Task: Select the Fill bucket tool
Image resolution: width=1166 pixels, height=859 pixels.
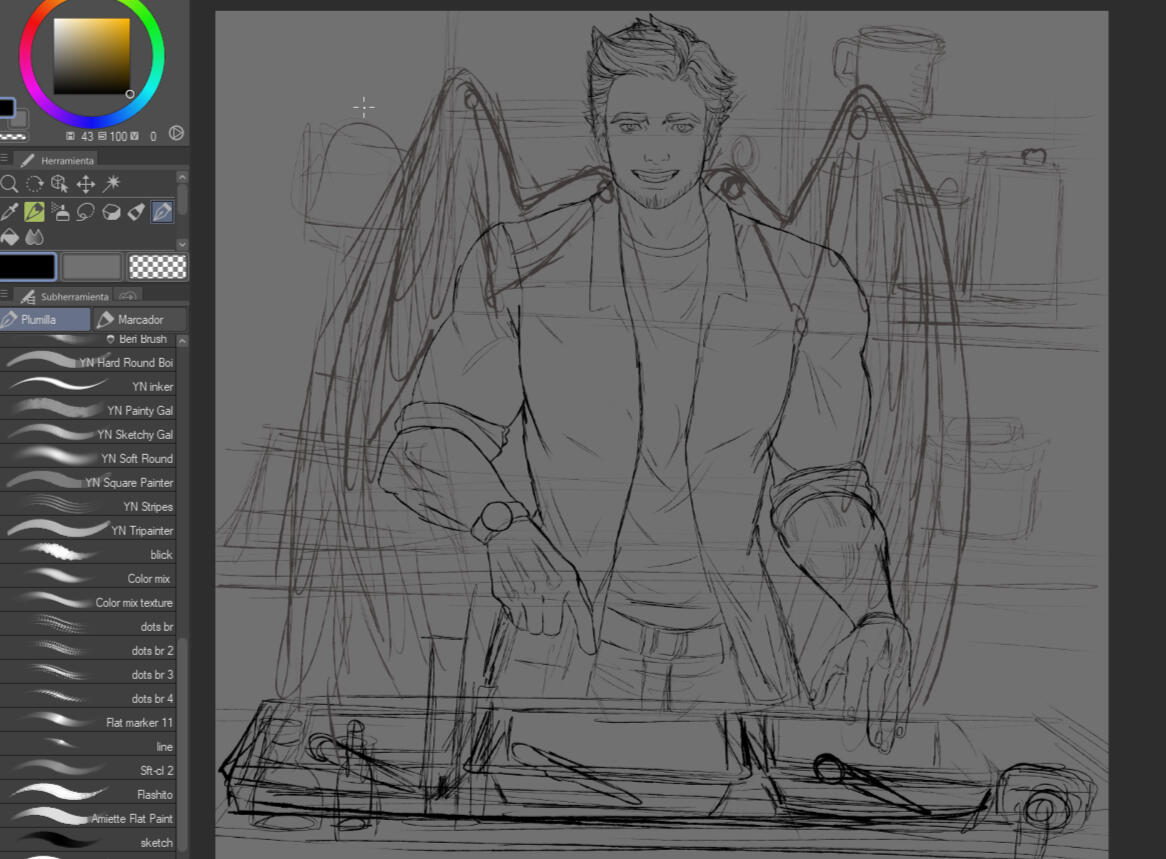Action: tap(9, 238)
